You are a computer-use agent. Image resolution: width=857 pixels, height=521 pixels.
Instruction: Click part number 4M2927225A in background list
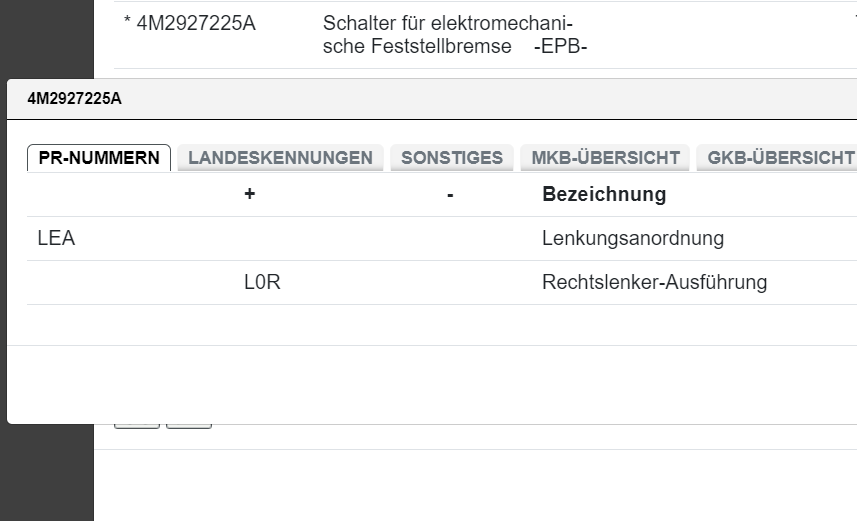point(195,23)
